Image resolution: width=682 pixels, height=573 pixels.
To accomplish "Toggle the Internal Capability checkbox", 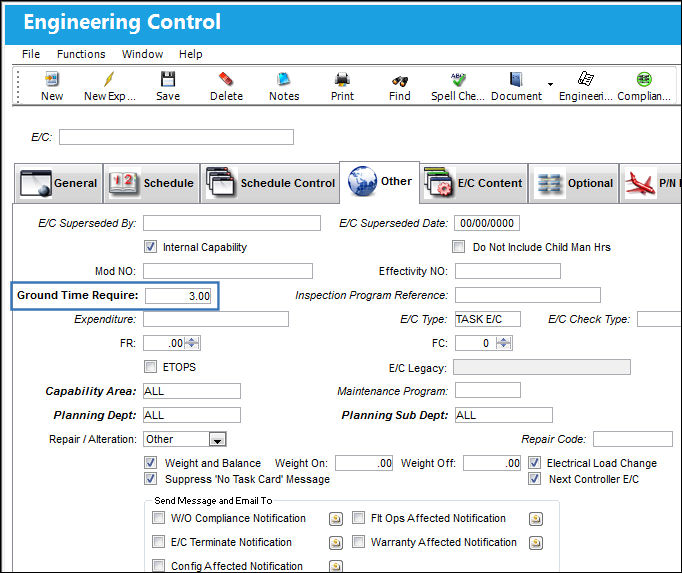I will click(x=150, y=247).
